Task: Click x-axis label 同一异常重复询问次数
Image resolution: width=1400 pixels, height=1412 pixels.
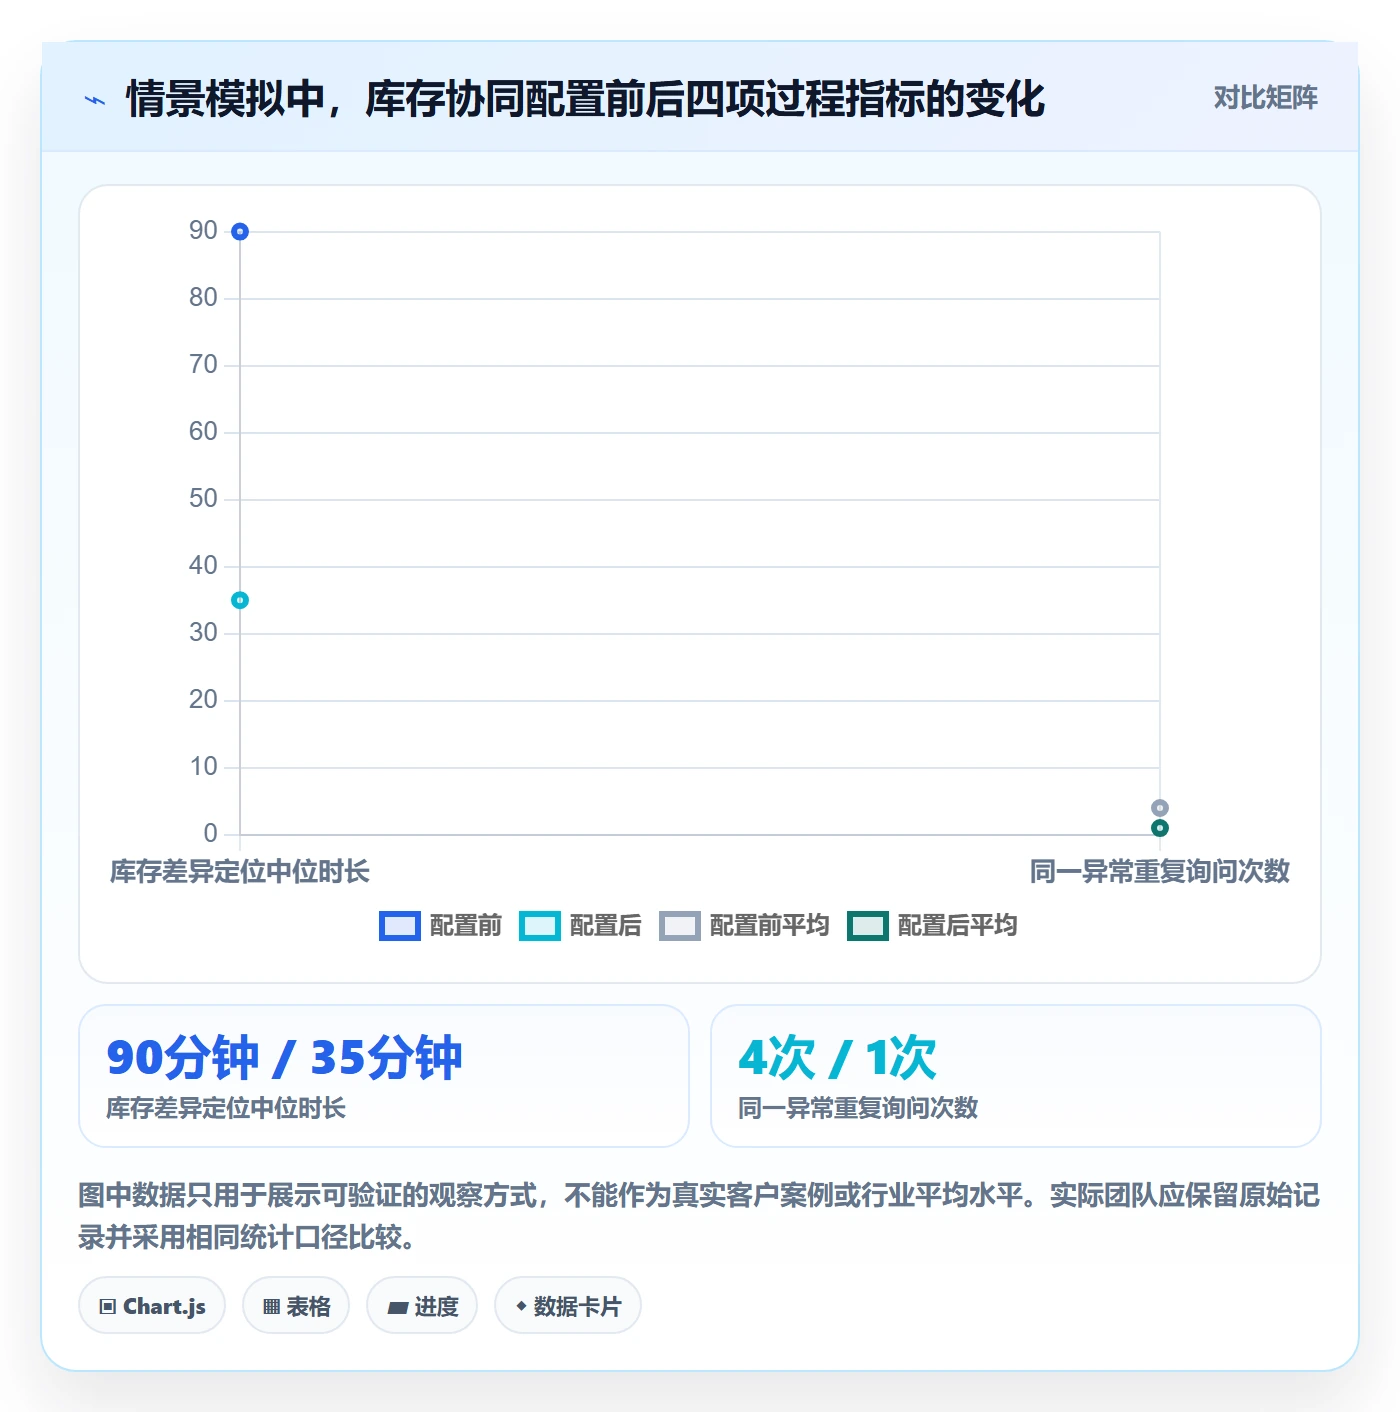Action: click(x=1160, y=871)
